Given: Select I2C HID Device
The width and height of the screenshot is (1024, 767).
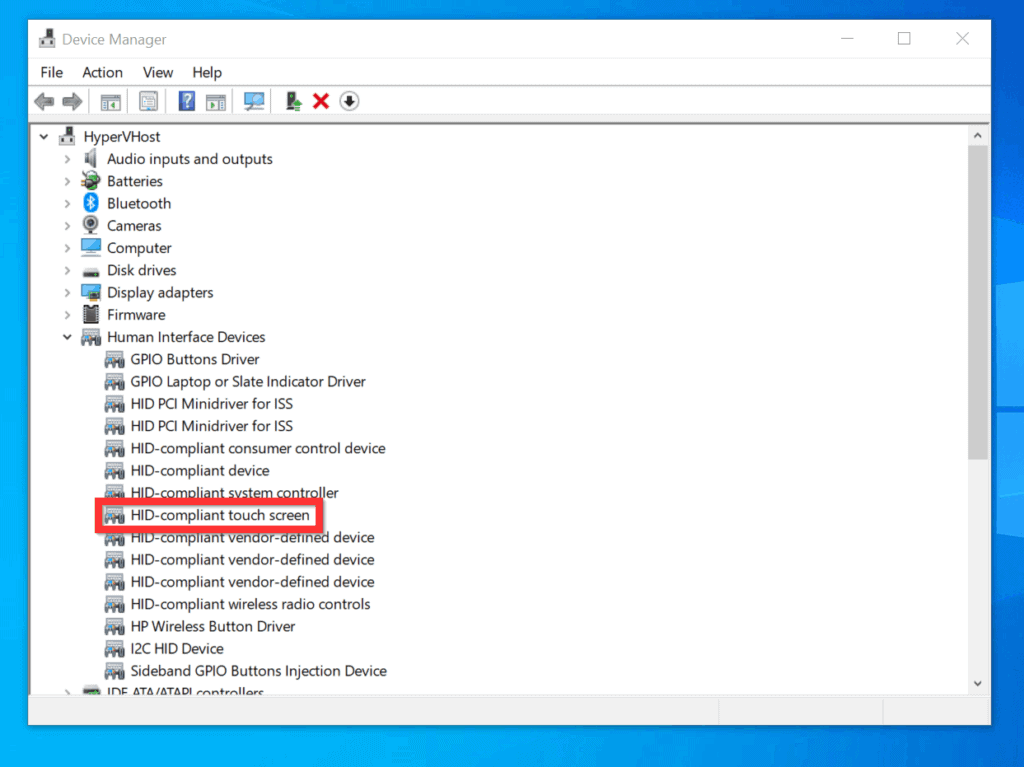Looking at the screenshot, I should (x=177, y=649).
